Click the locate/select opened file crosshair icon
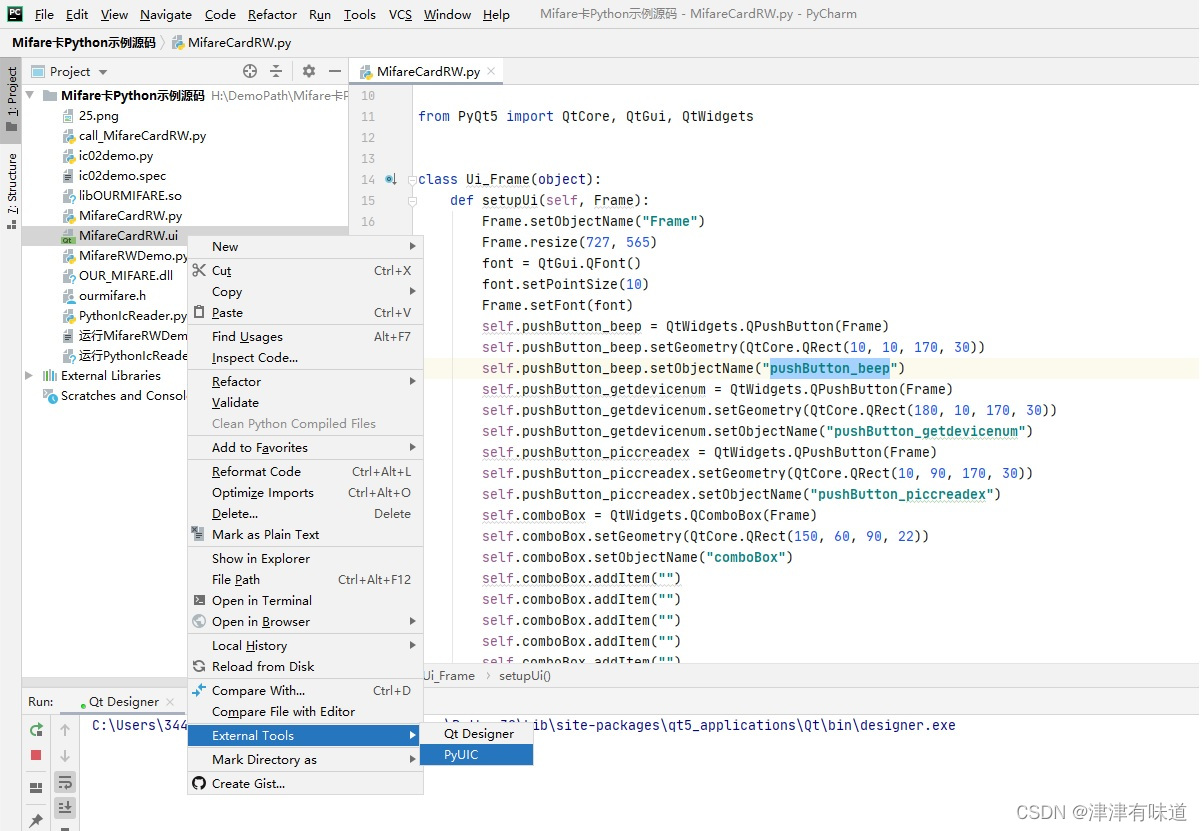The width and height of the screenshot is (1202, 831). [x=250, y=71]
